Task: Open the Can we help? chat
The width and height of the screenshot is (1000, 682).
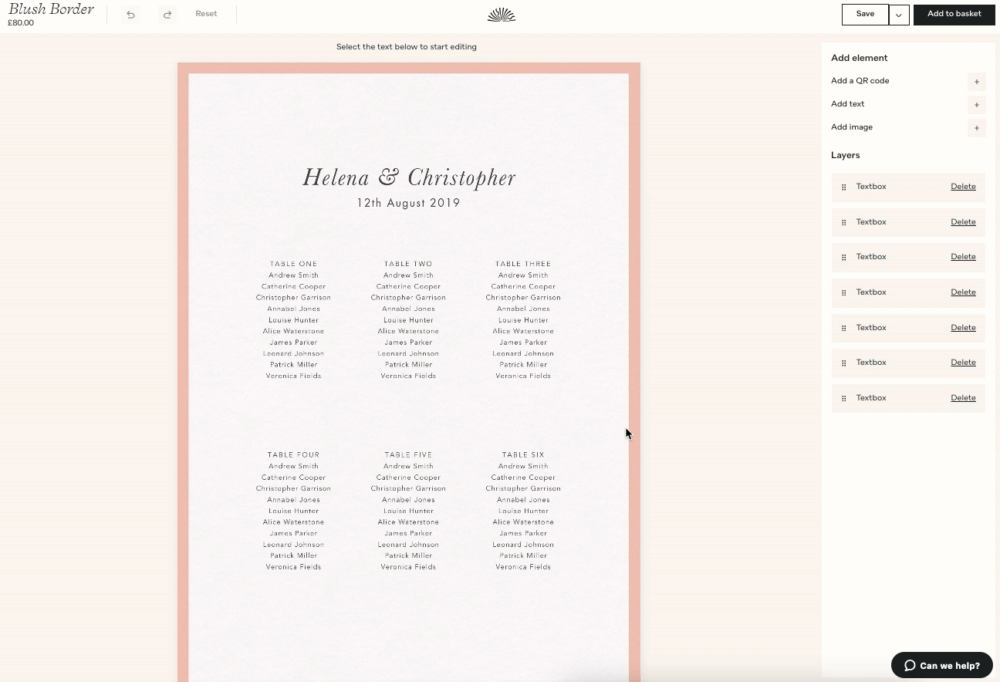Action: (941, 665)
